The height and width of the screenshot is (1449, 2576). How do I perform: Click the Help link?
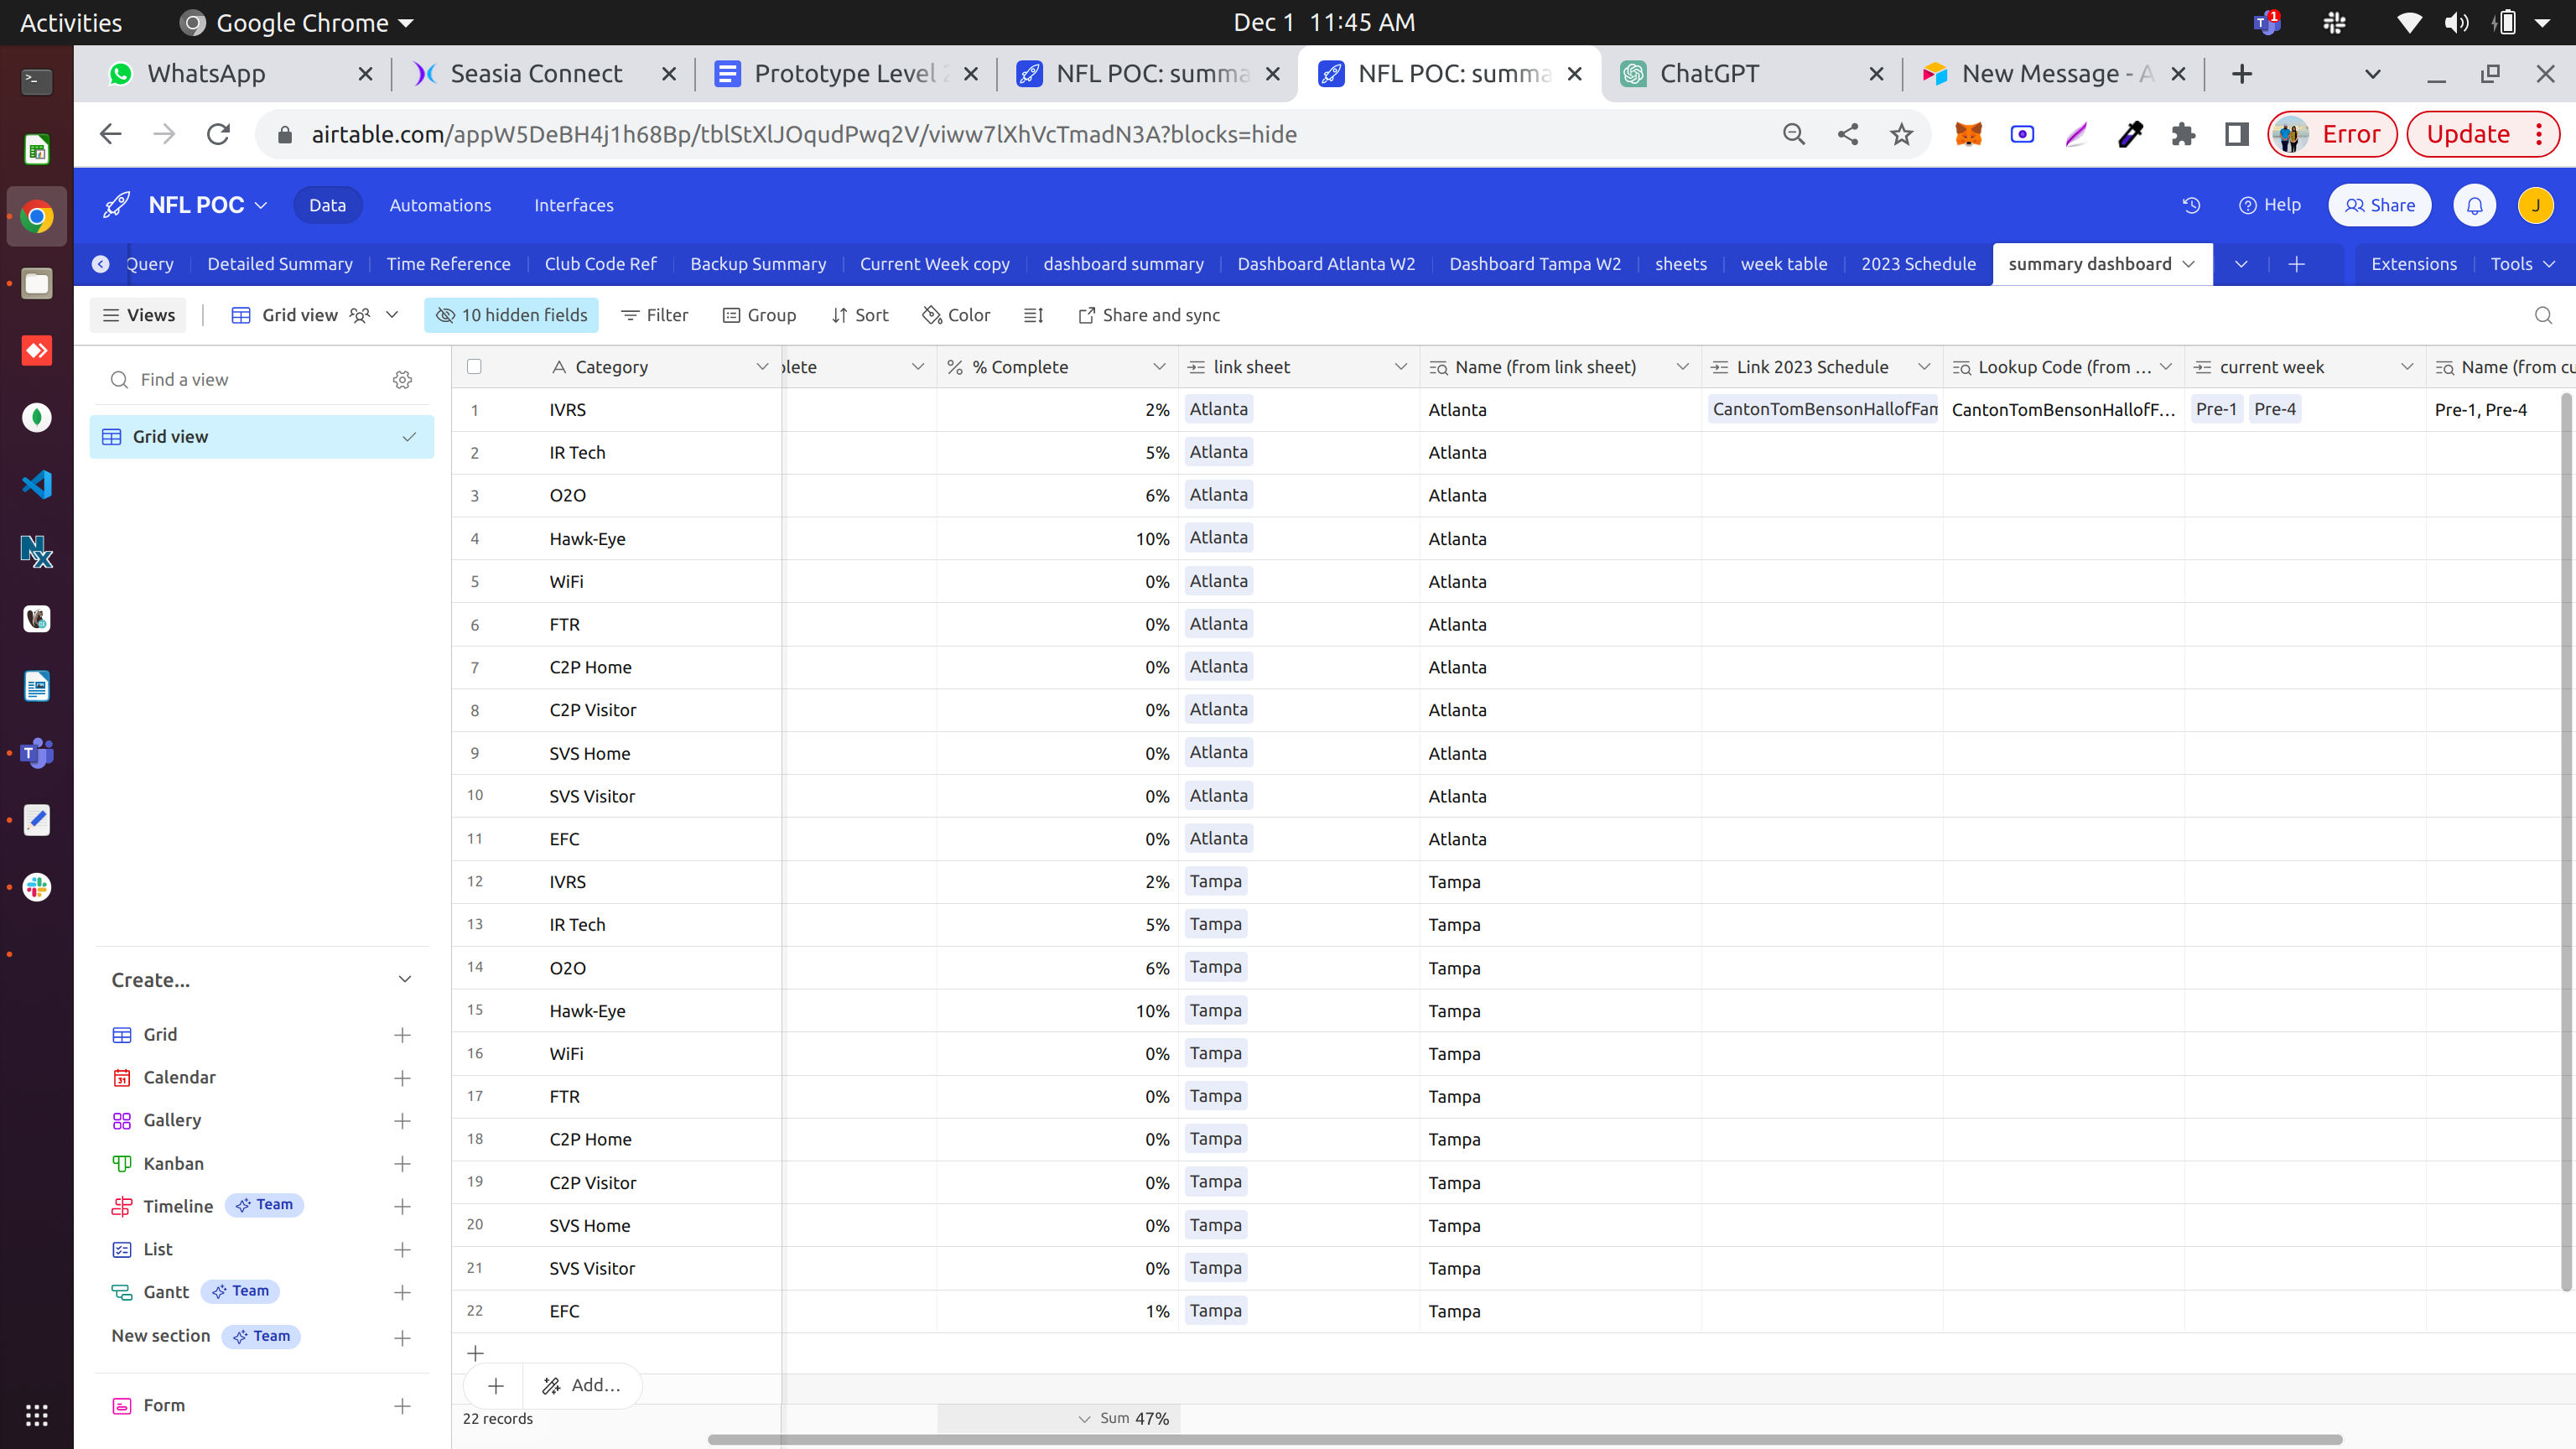coord(2269,205)
